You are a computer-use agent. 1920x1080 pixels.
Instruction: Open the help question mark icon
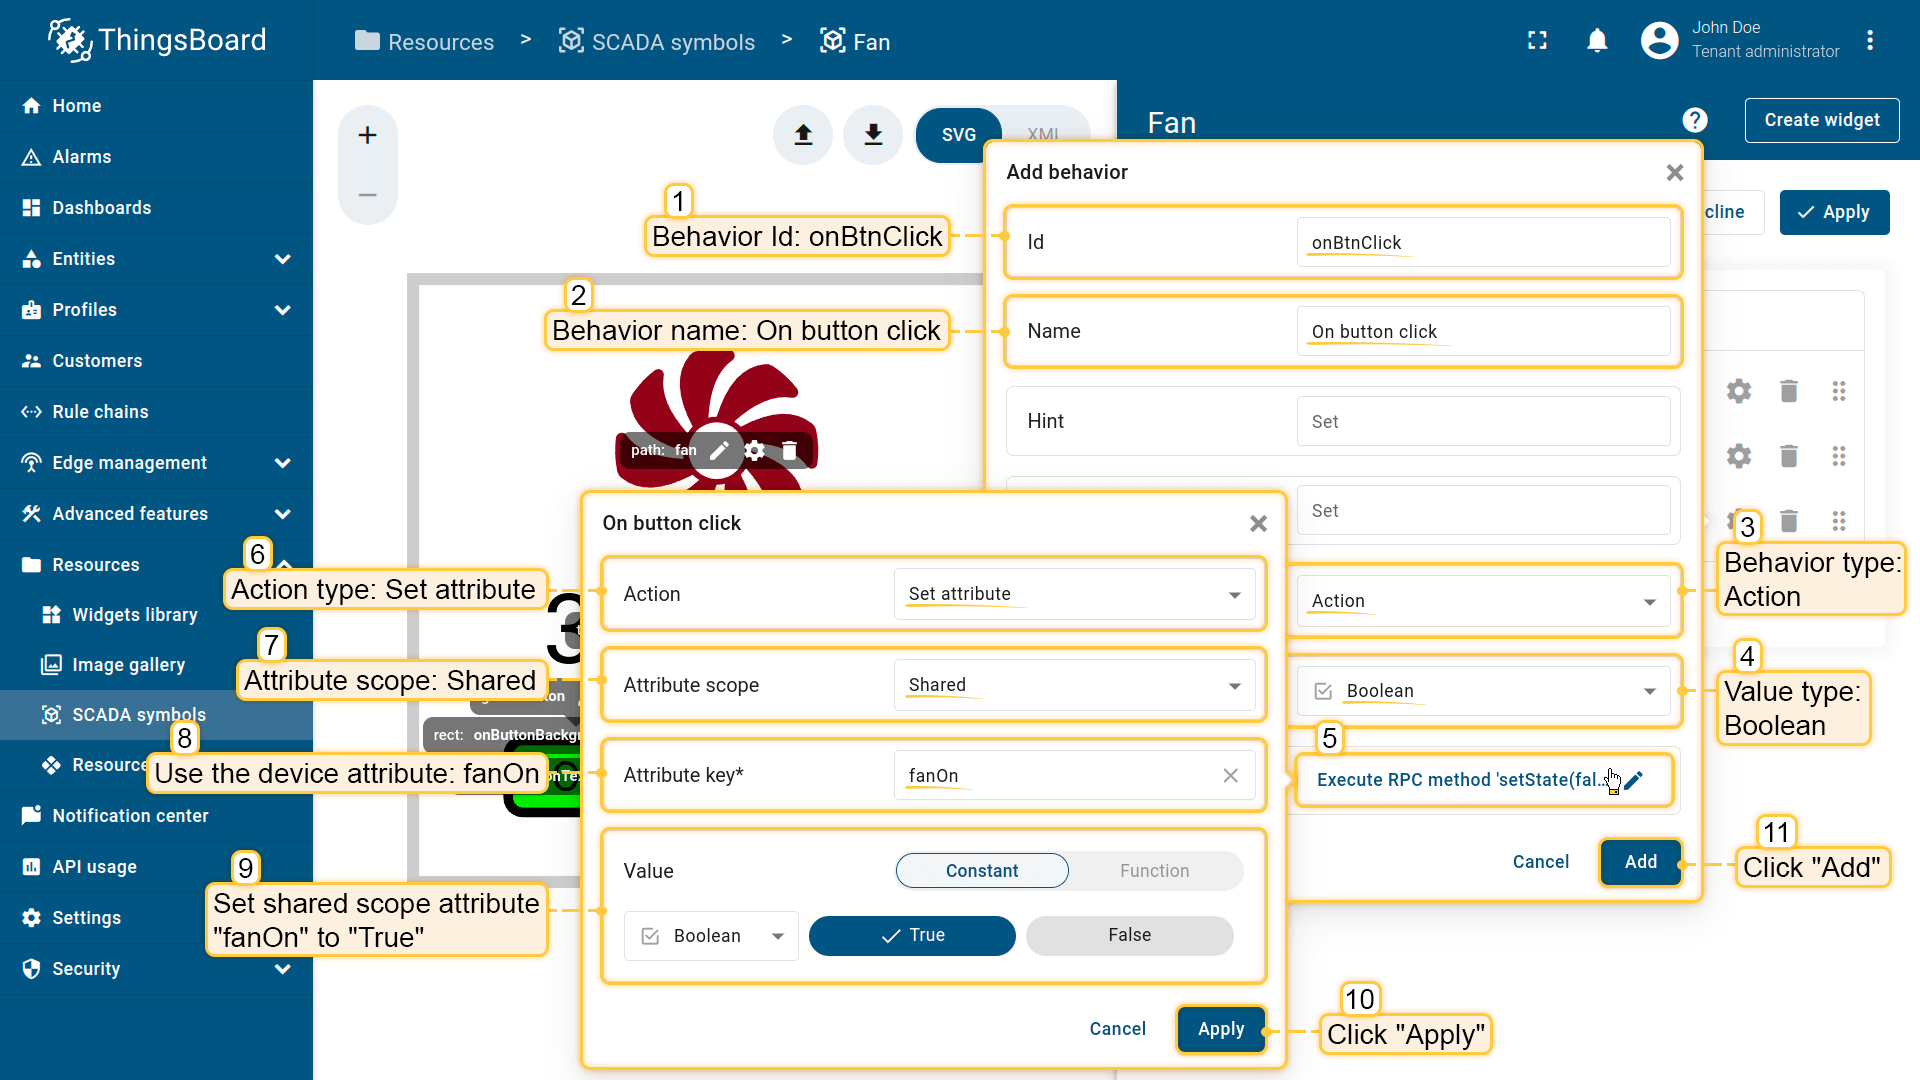click(x=1694, y=120)
